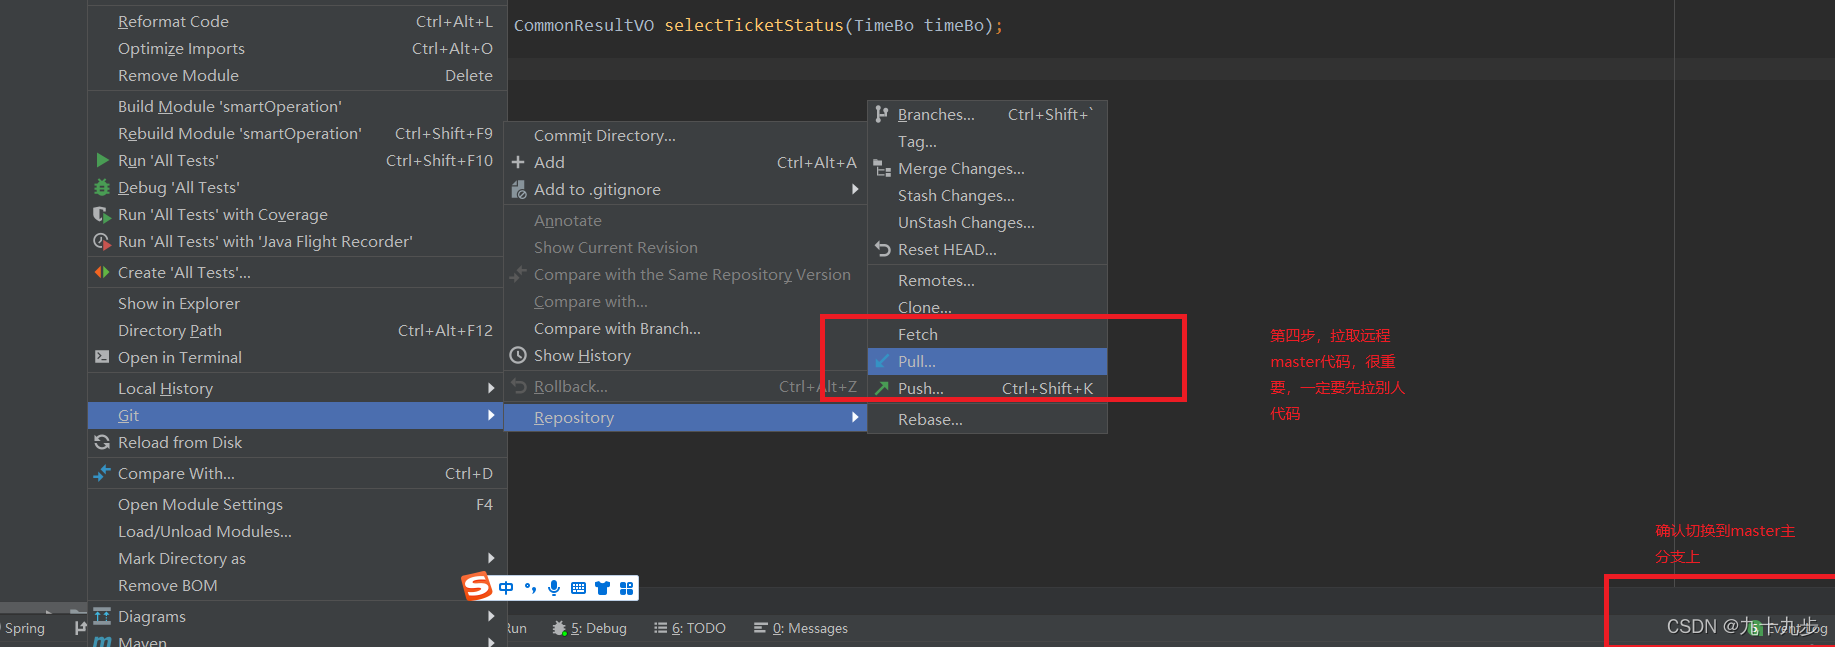The height and width of the screenshot is (647, 1835).
Task: Open Remotes... in the Repository menu
Action: pyautogui.click(x=987, y=280)
